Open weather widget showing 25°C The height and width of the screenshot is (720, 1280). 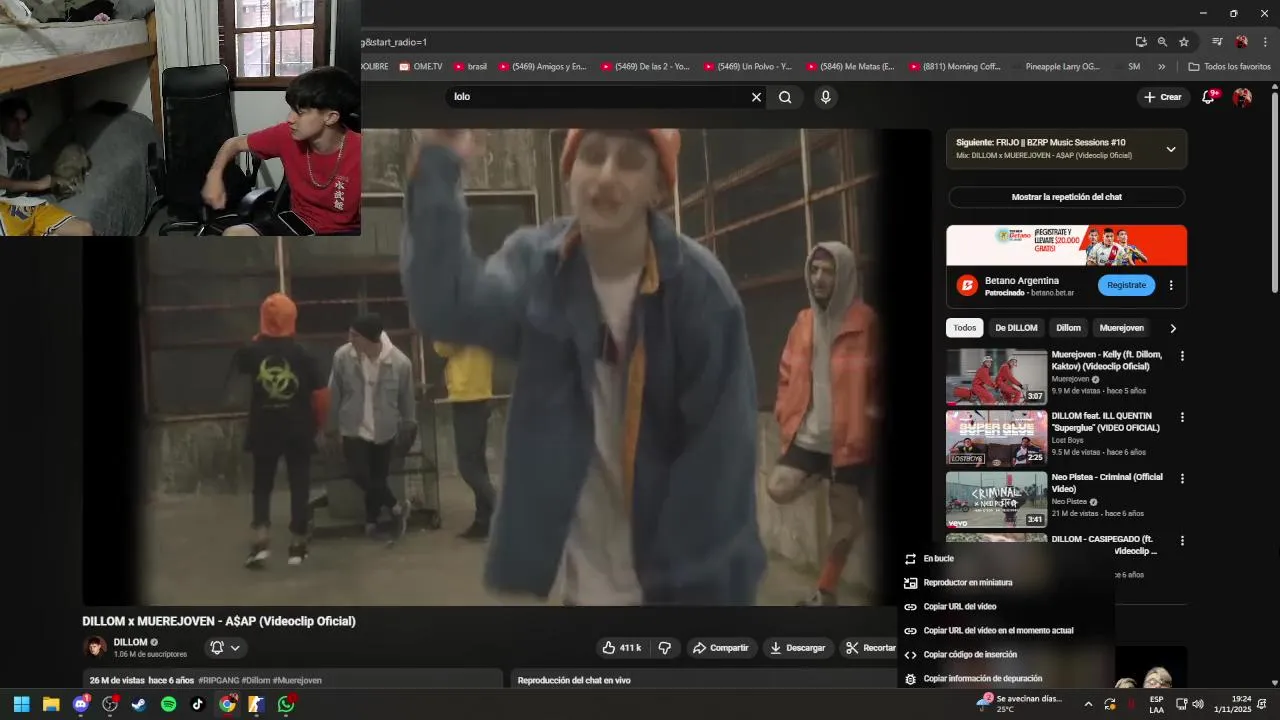(x=1022, y=704)
